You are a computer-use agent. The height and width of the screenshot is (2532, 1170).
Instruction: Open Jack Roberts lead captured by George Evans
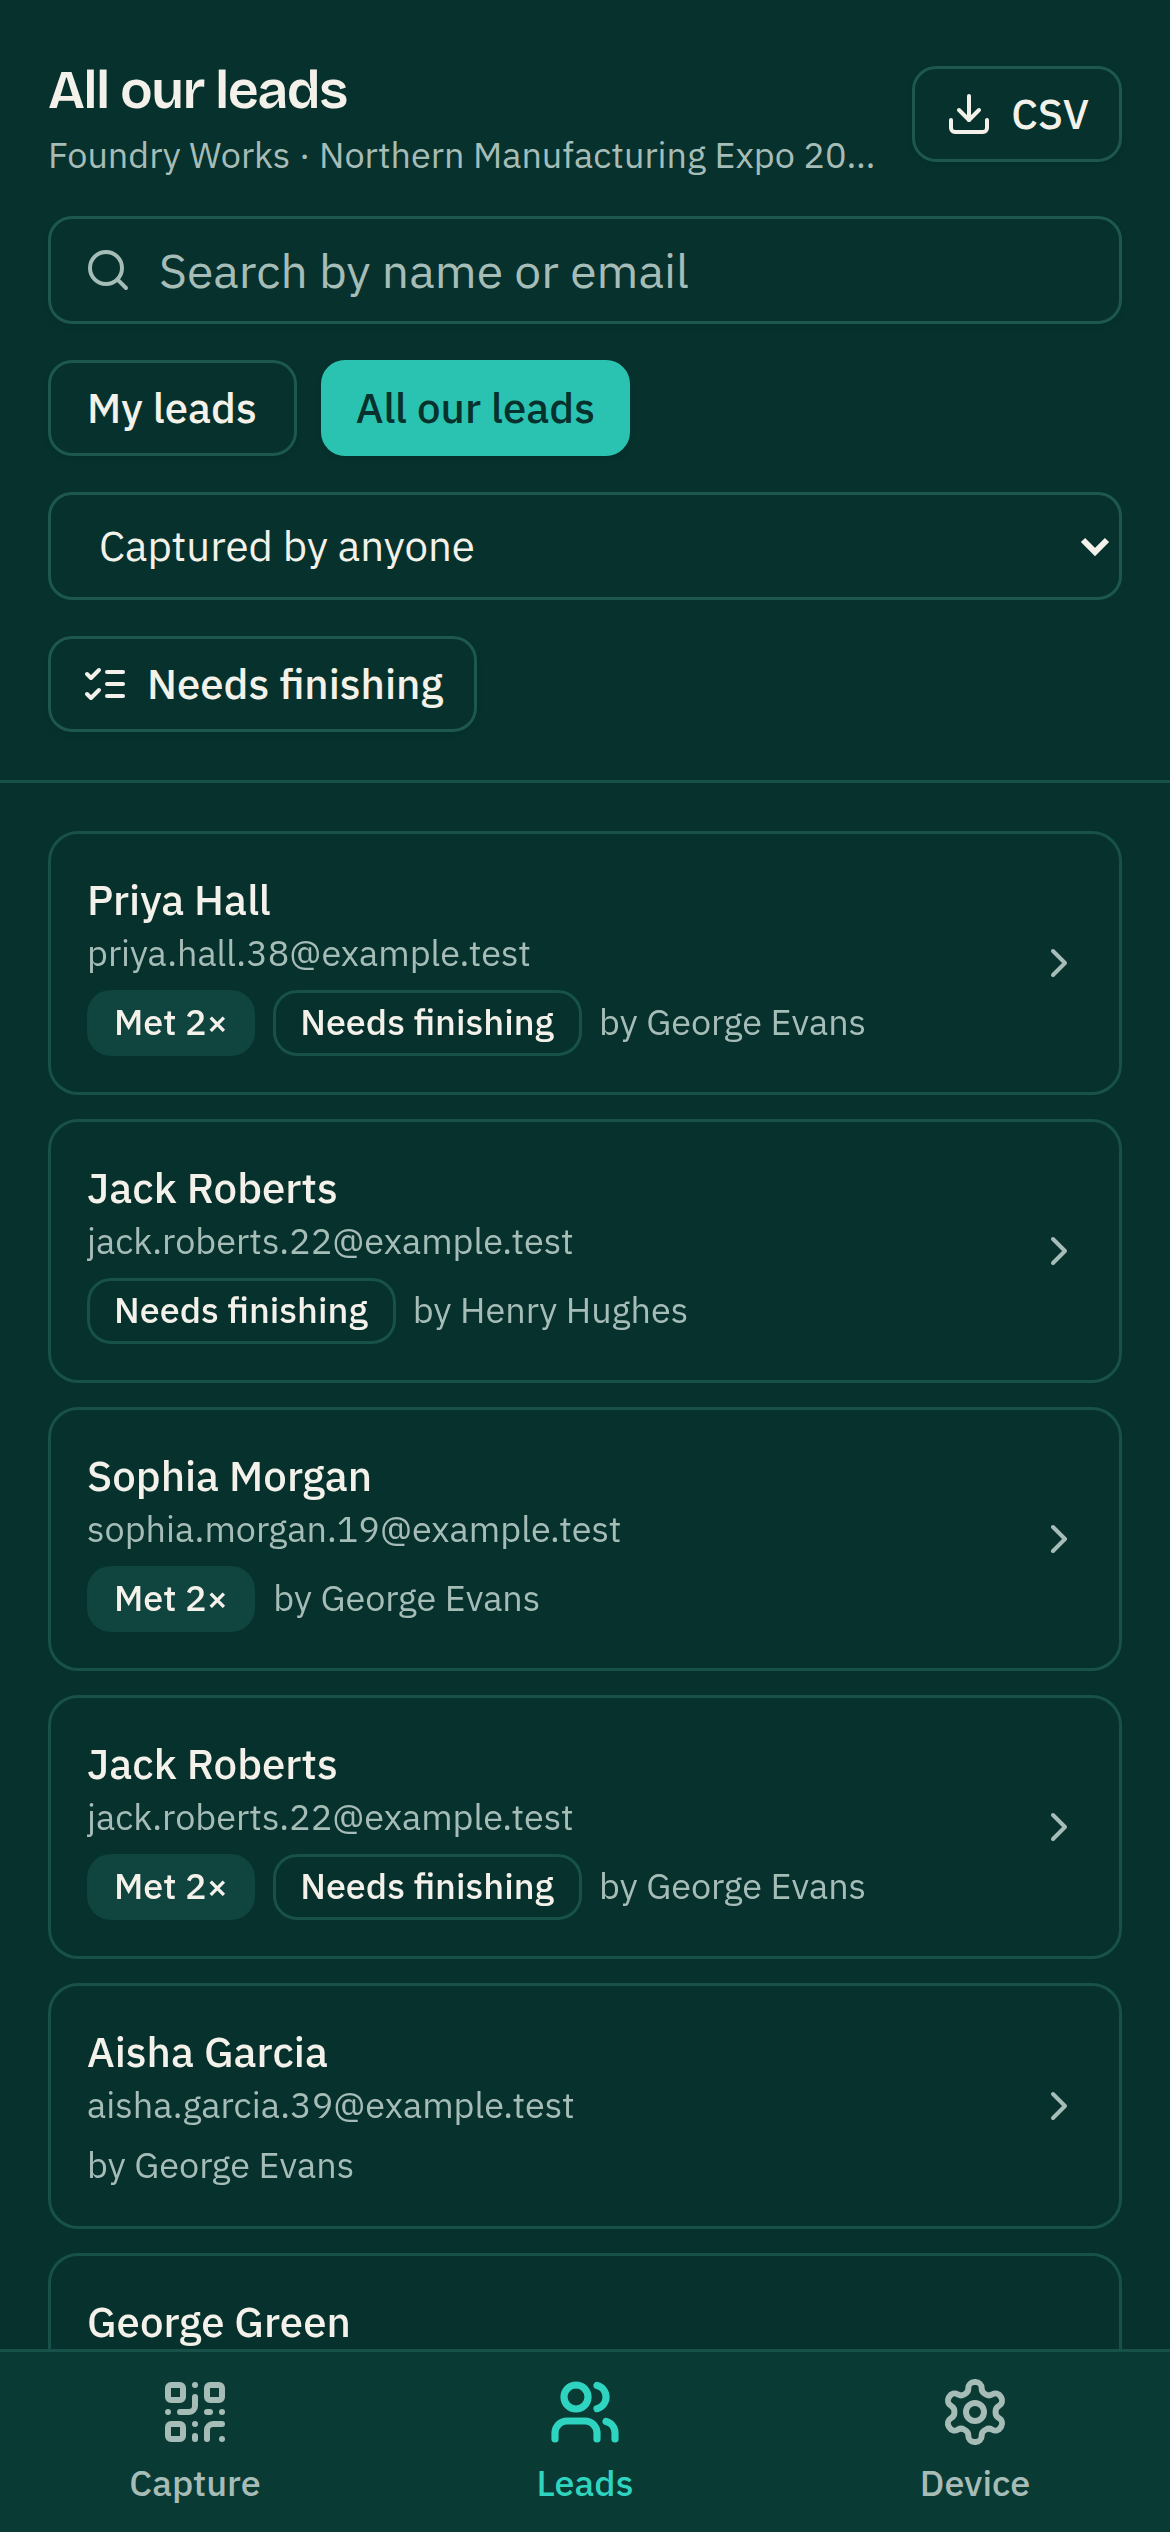coord(585,1827)
